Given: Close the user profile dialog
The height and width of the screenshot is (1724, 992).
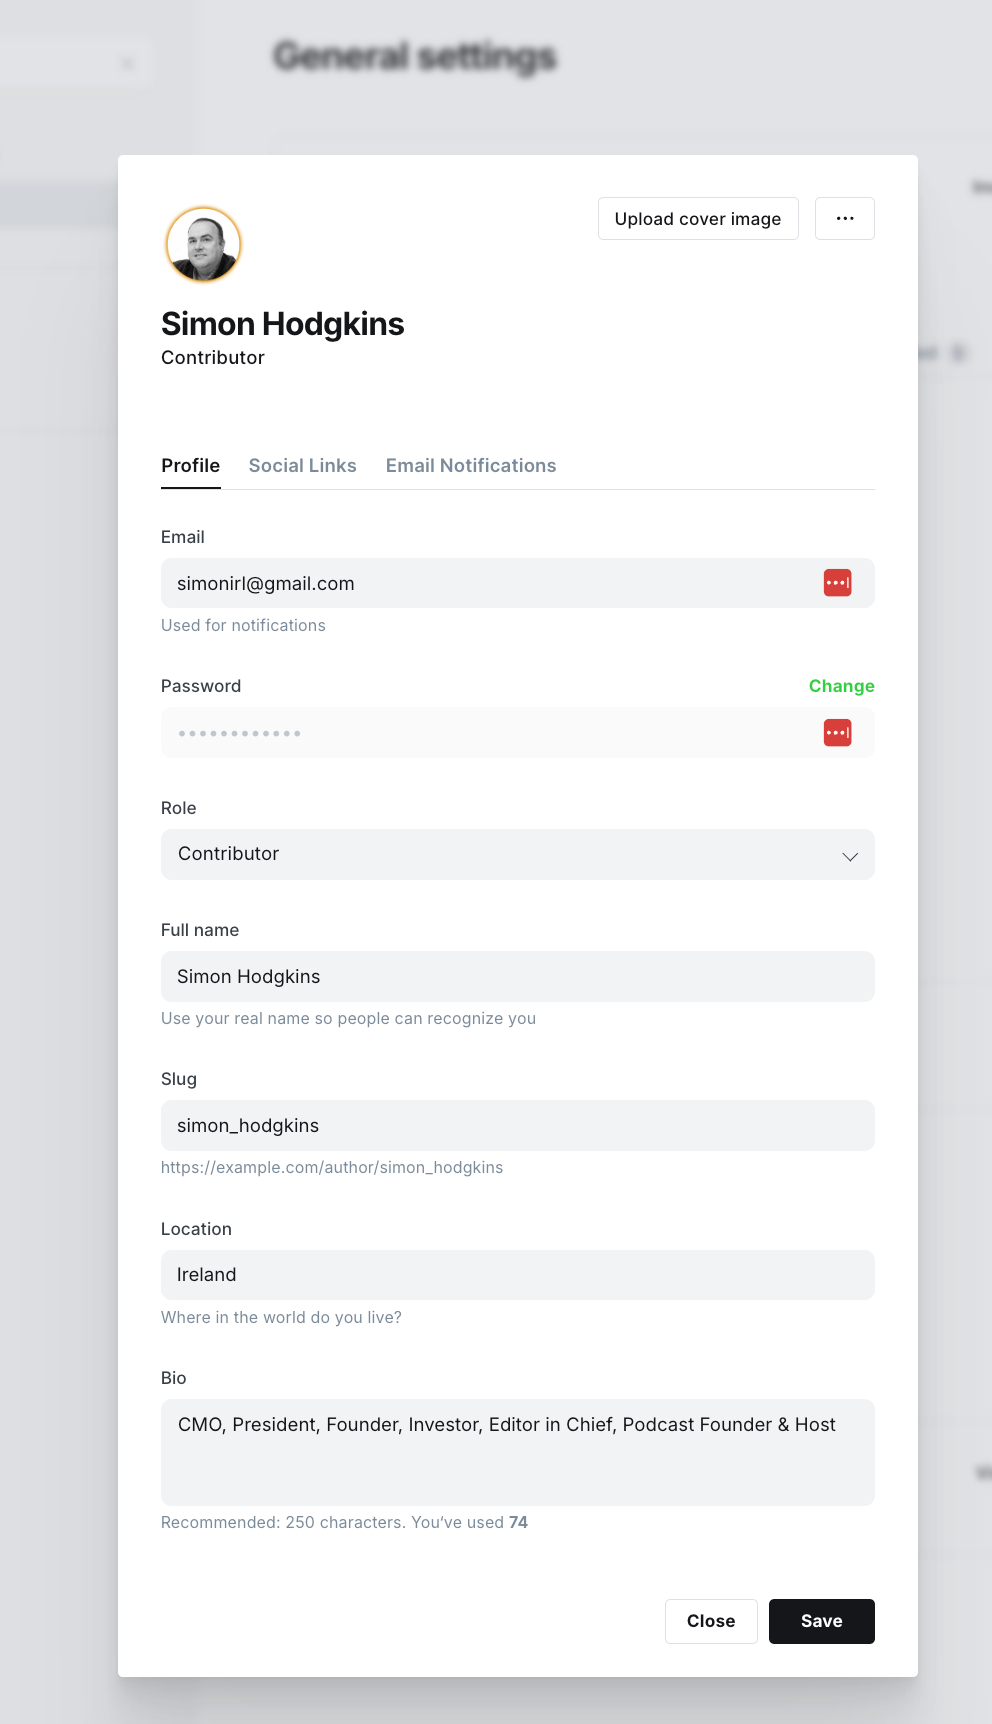Looking at the screenshot, I should point(711,1621).
